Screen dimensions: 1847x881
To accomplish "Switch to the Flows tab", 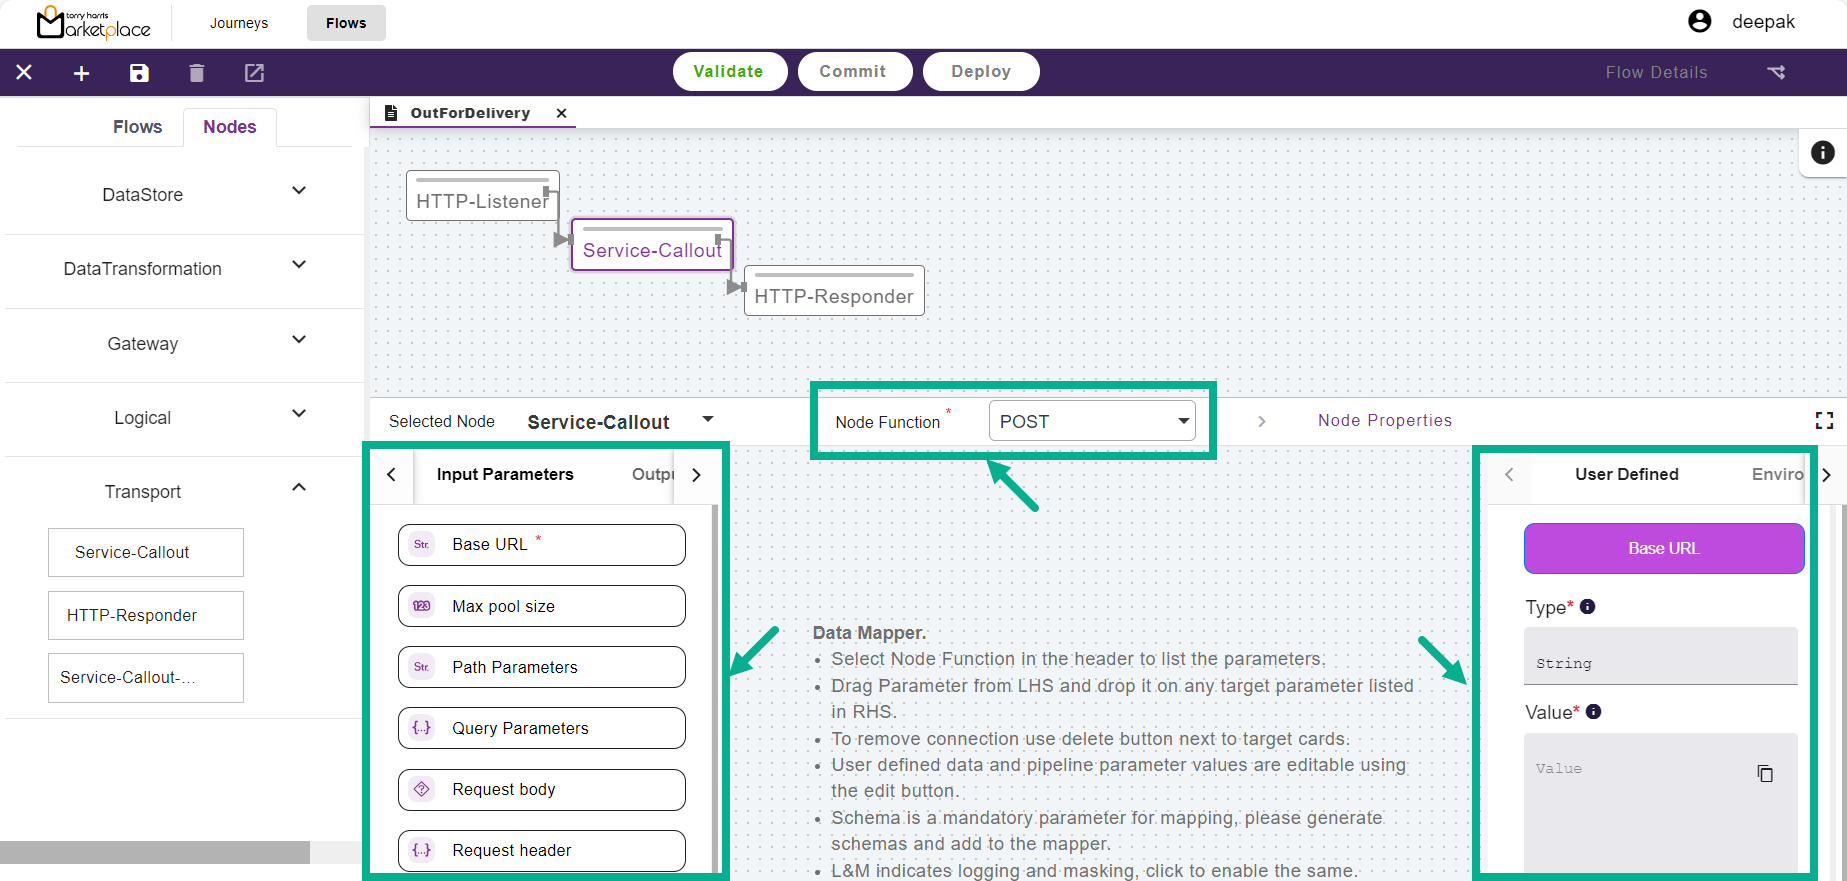I will click(x=137, y=127).
